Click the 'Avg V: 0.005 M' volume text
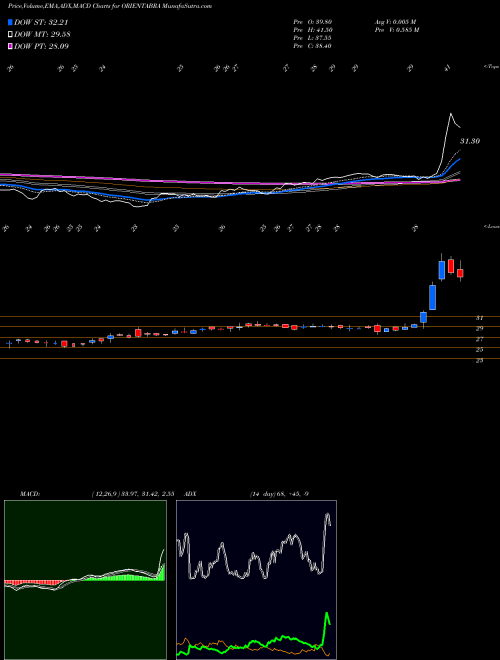This screenshot has height=660, width=500. [x=395, y=21]
